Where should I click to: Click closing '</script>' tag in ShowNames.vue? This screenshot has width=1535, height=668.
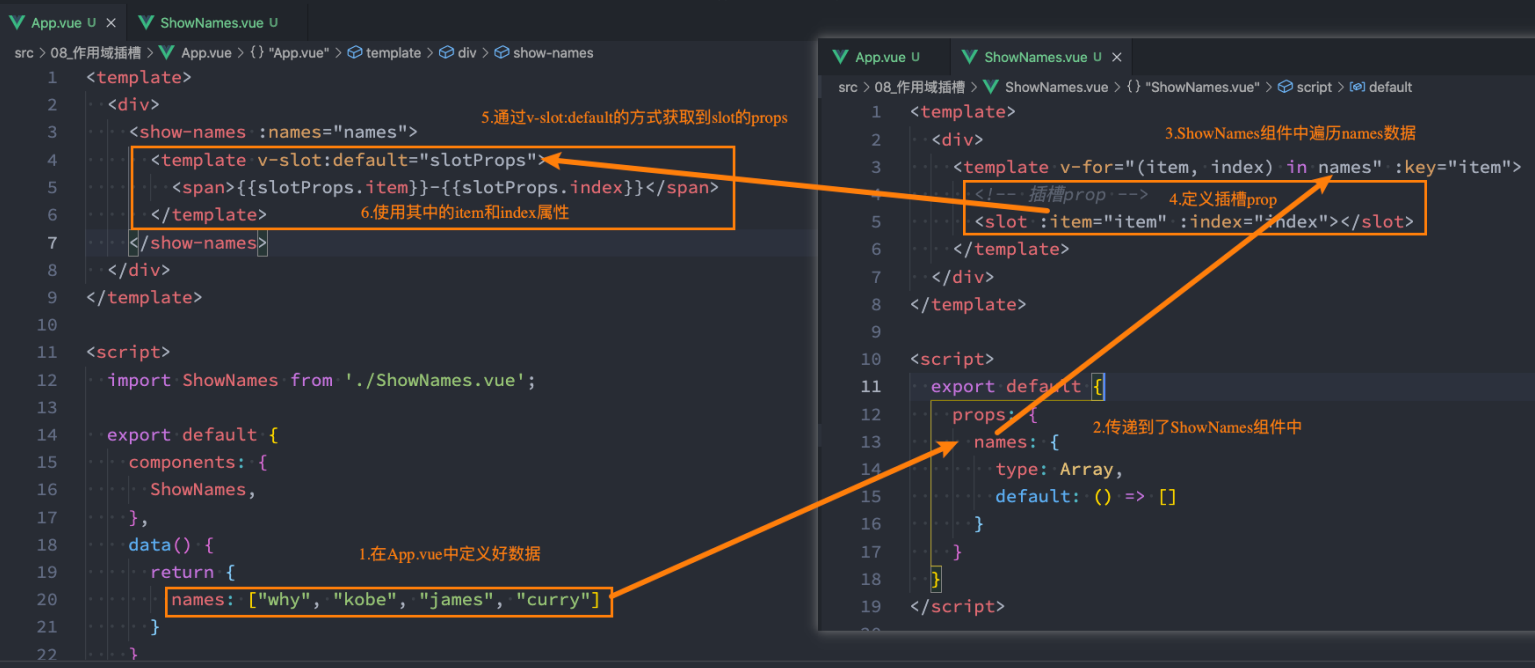(957, 606)
